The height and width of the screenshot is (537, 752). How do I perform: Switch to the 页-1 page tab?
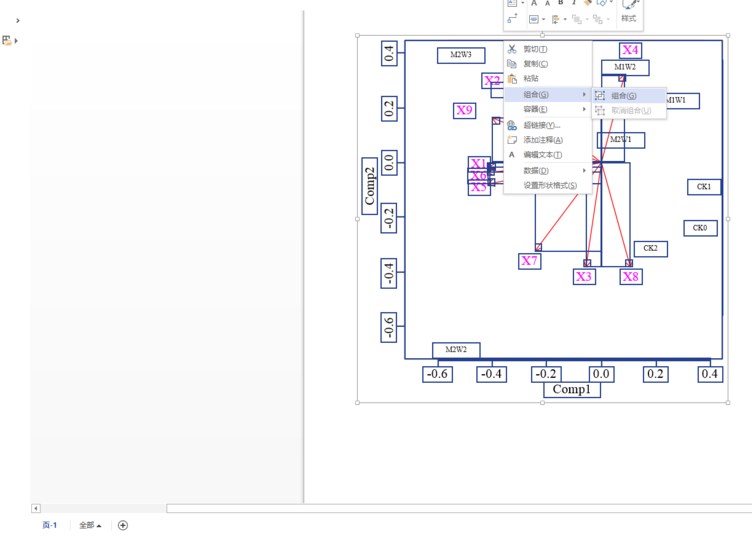[x=49, y=525]
